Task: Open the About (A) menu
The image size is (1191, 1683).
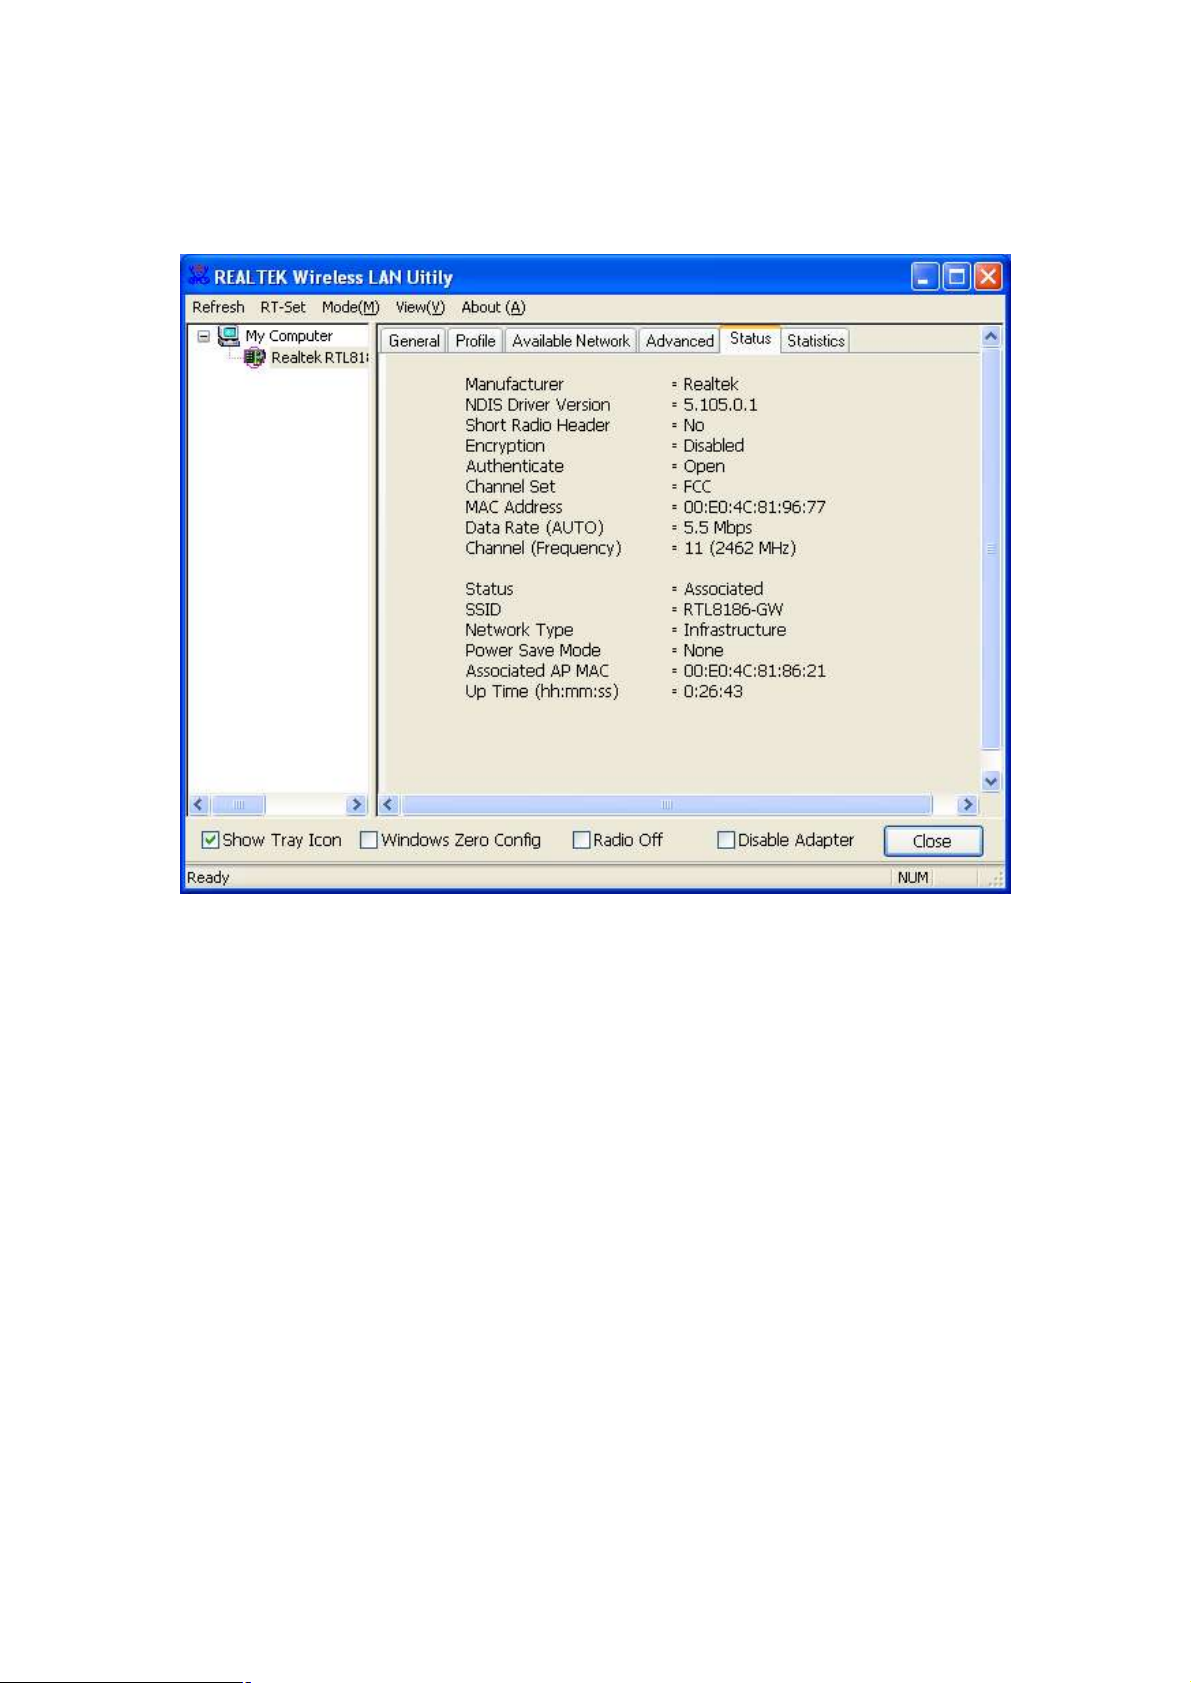Action: 493,307
